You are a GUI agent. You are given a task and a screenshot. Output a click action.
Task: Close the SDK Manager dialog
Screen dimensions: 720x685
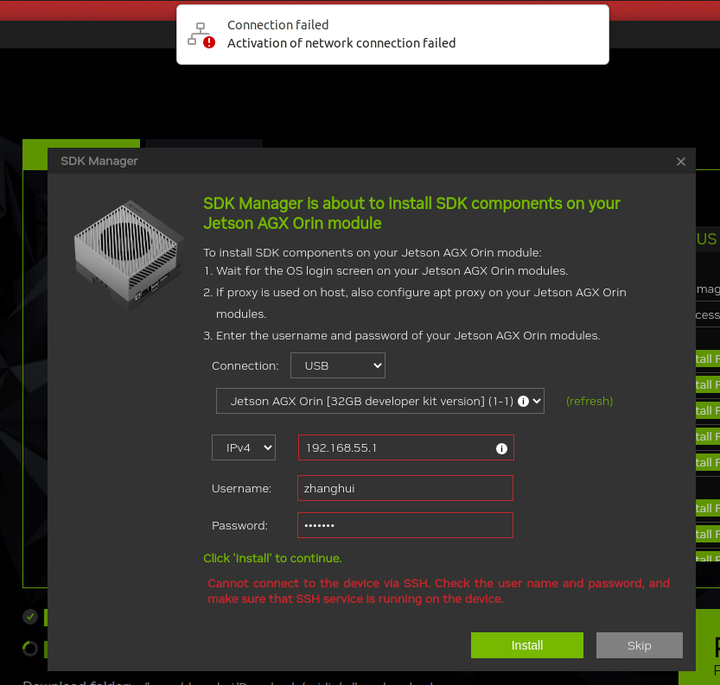681,162
